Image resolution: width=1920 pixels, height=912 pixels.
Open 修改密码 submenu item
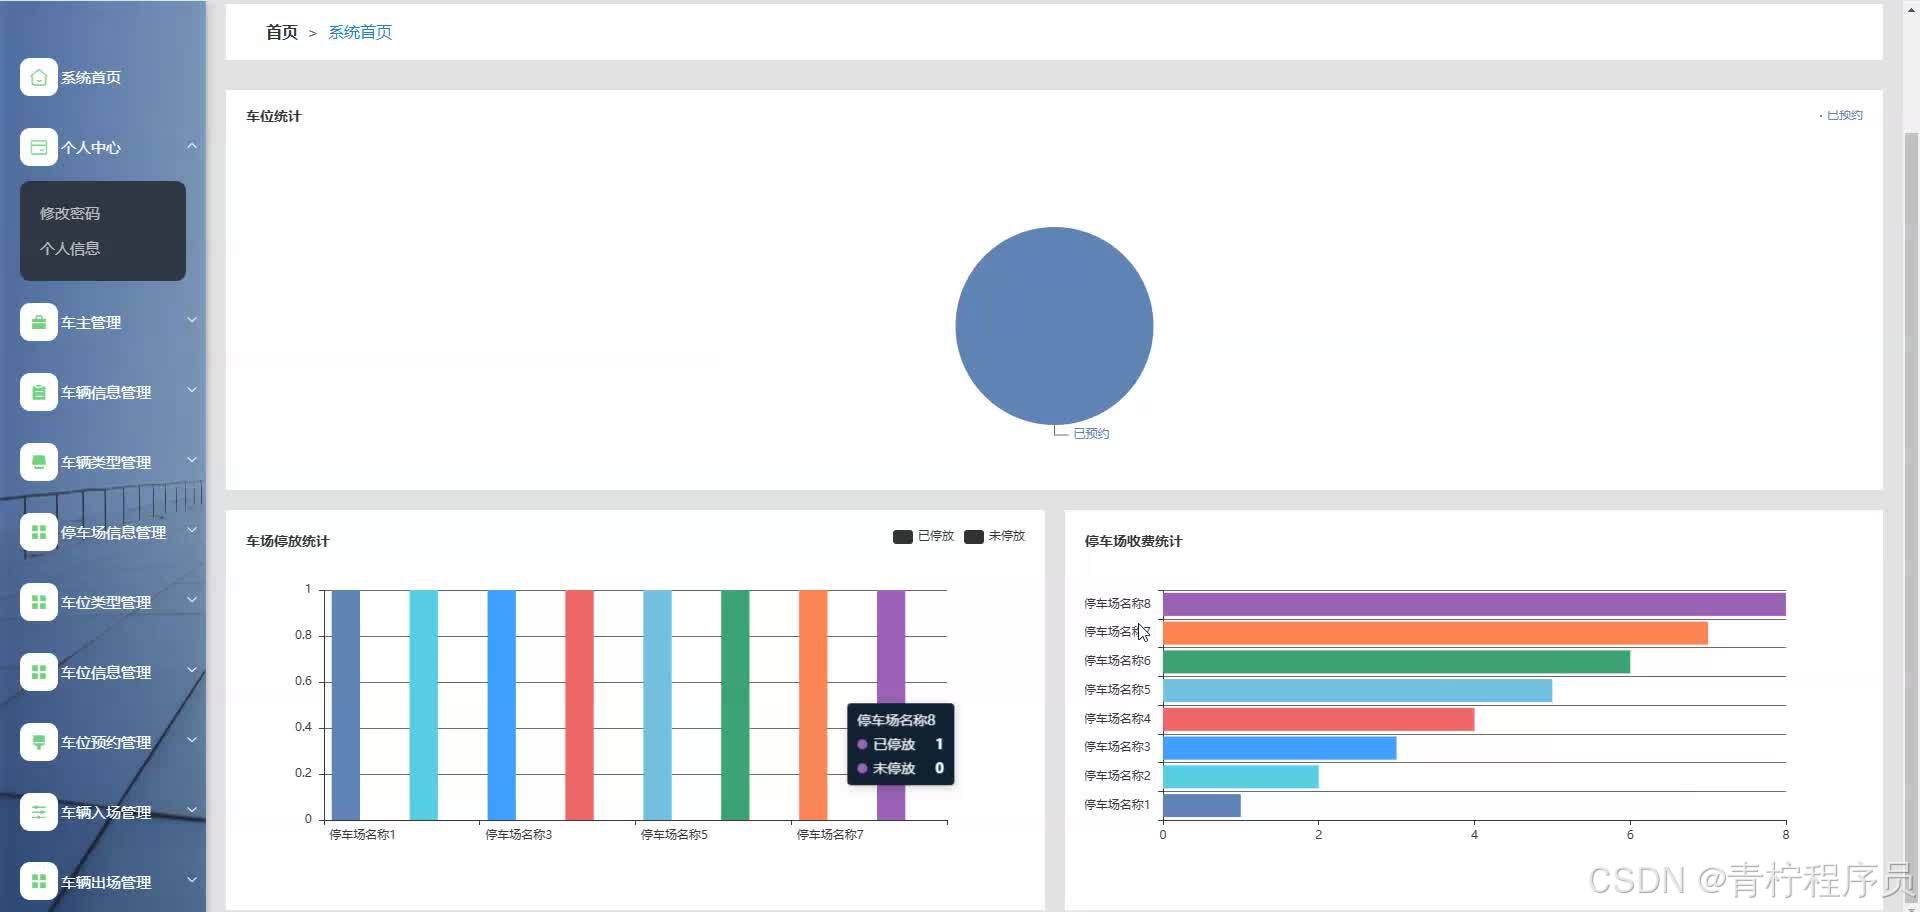70,213
